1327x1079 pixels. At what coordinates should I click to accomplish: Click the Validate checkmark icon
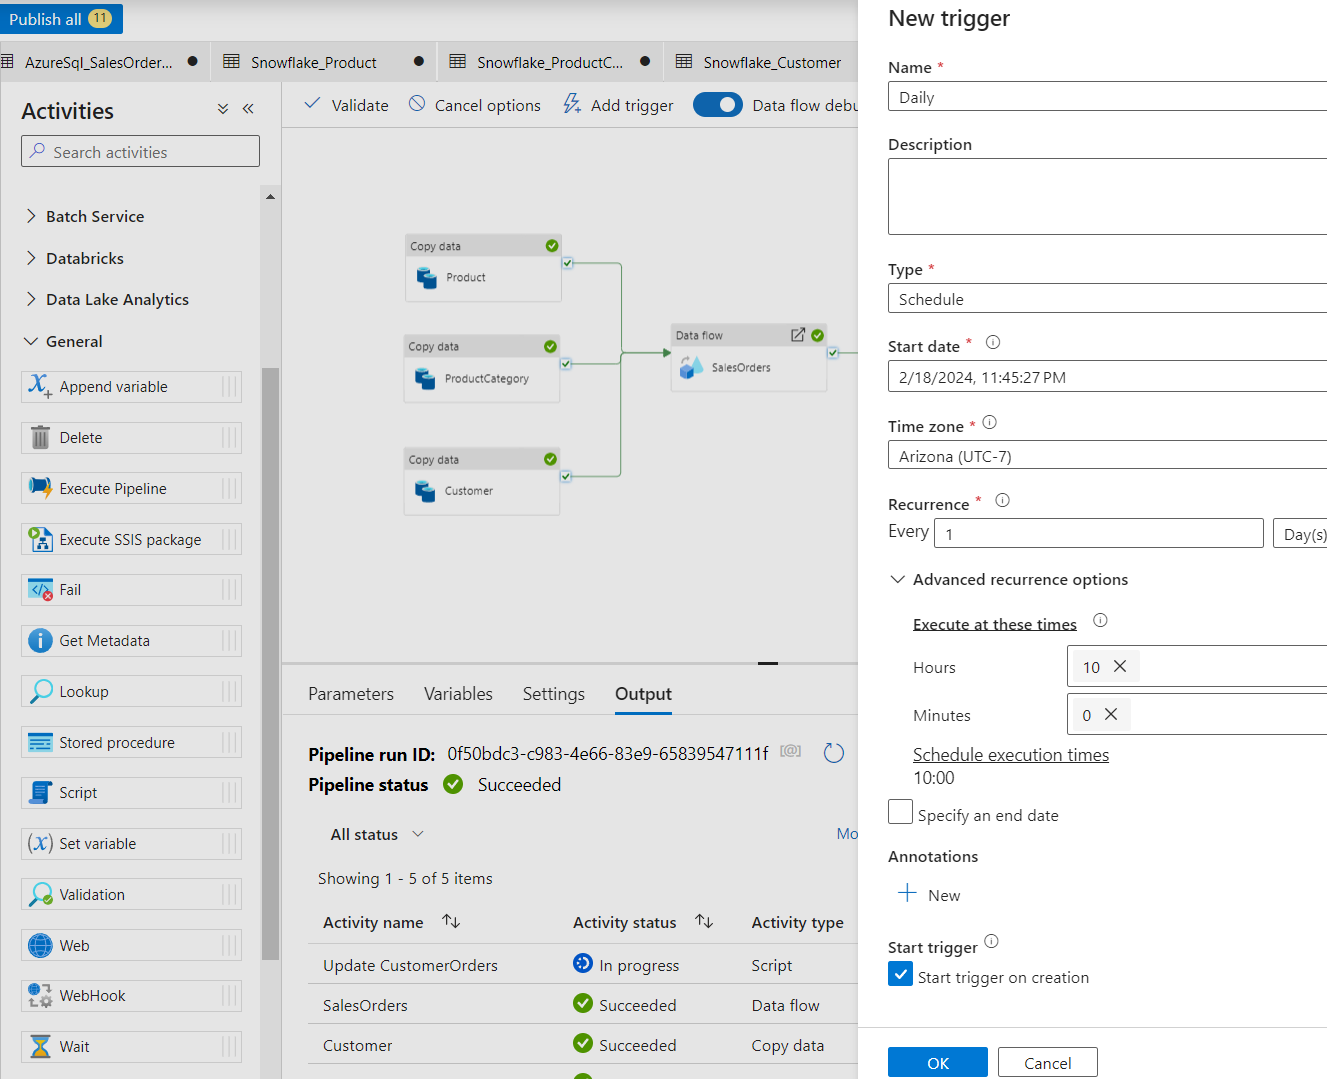point(313,104)
